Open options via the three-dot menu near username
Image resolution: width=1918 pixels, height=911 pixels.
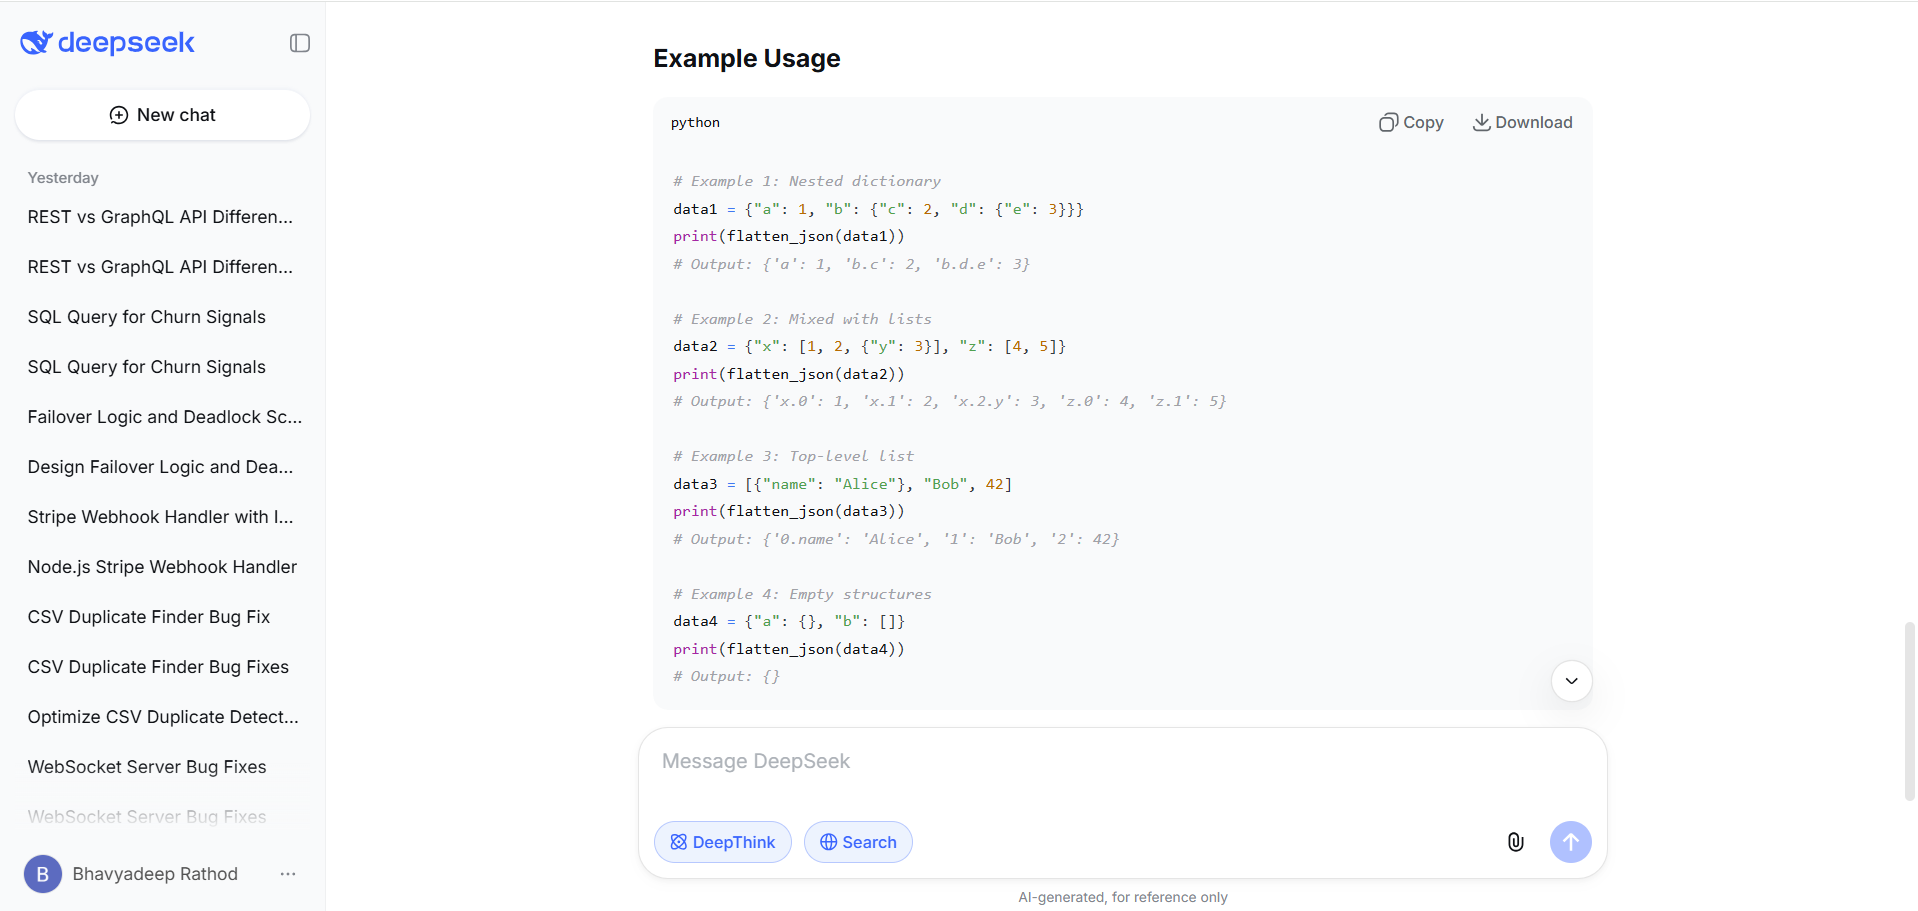tap(287, 873)
